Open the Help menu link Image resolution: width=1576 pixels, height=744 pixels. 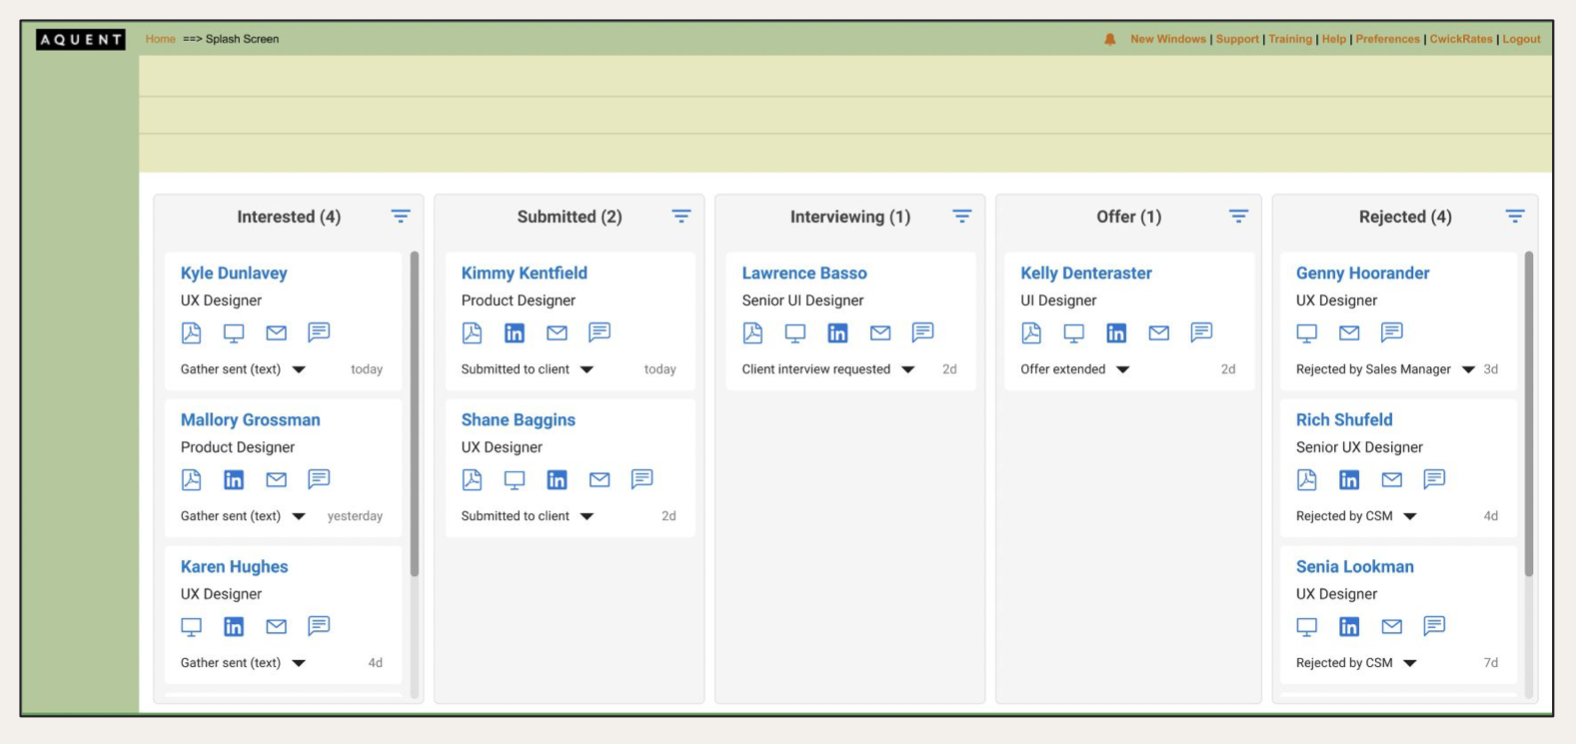click(1334, 39)
